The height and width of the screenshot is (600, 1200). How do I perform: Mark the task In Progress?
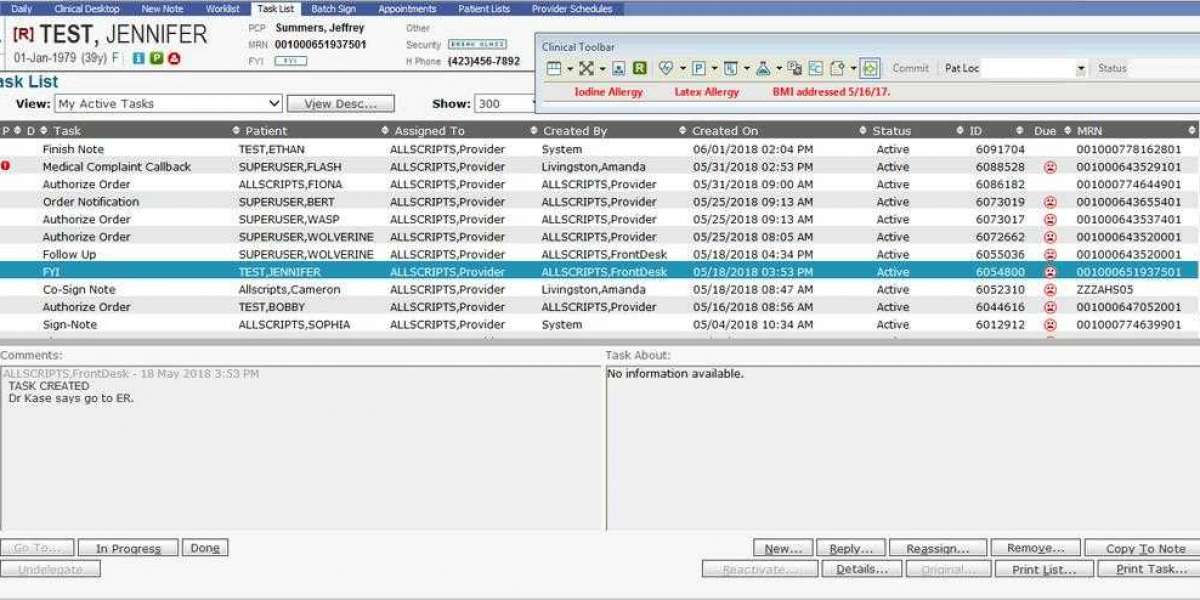pyautogui.click(x=128, y=548)
